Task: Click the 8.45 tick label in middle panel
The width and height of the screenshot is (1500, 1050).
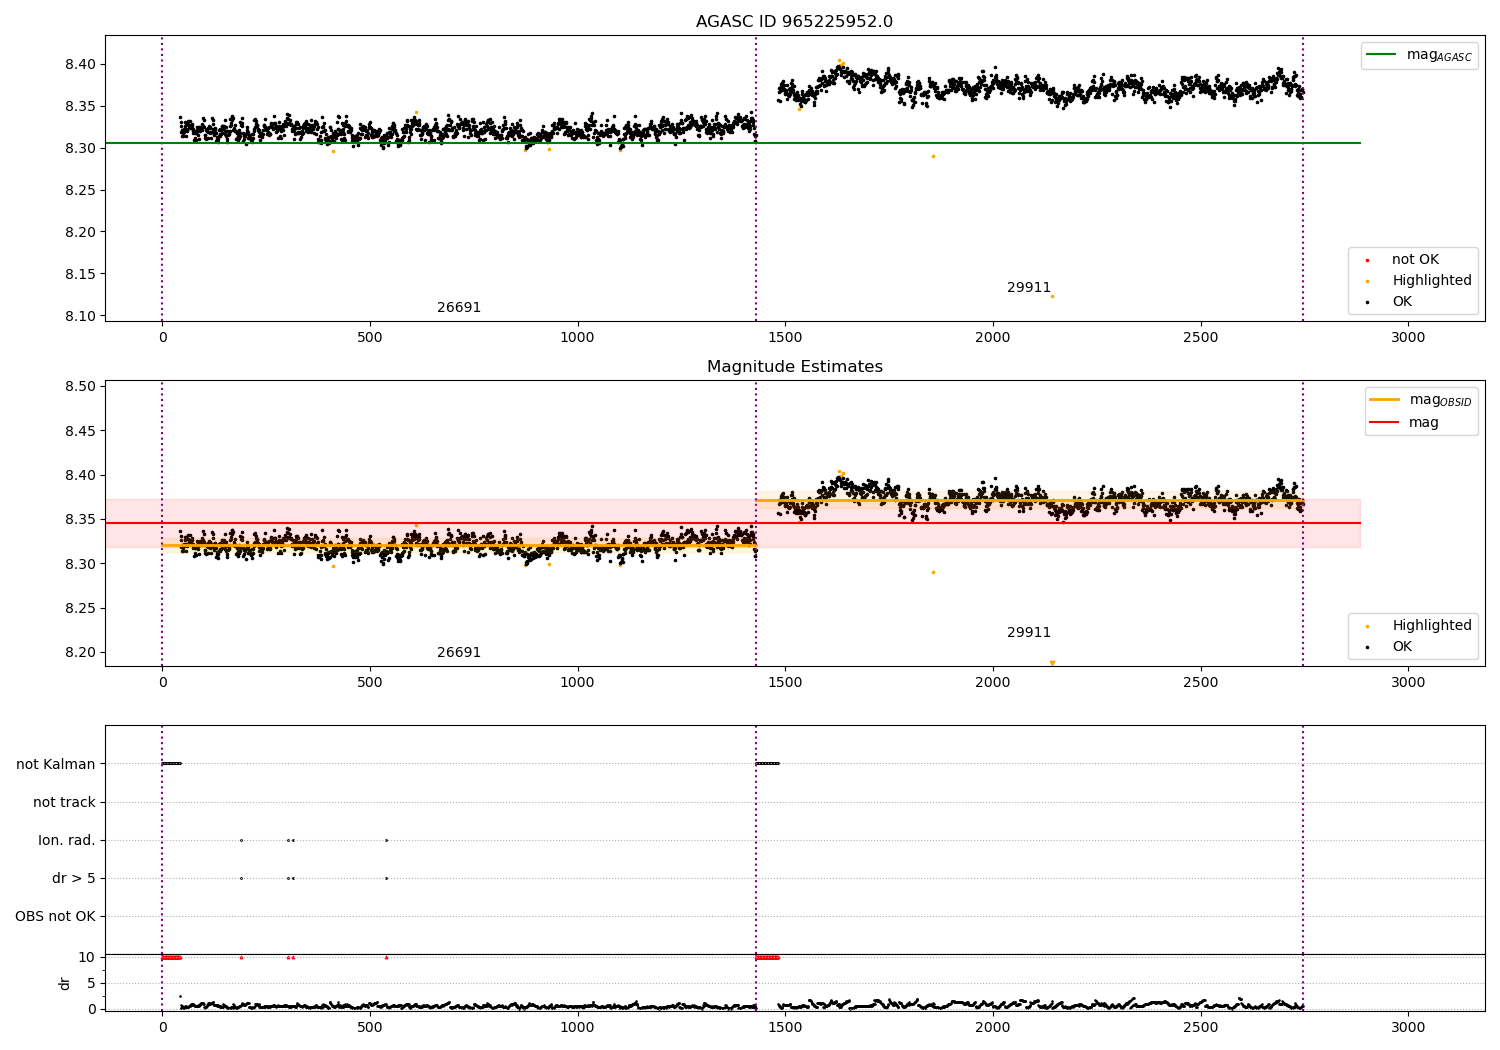Action: [x=80, y=432]
